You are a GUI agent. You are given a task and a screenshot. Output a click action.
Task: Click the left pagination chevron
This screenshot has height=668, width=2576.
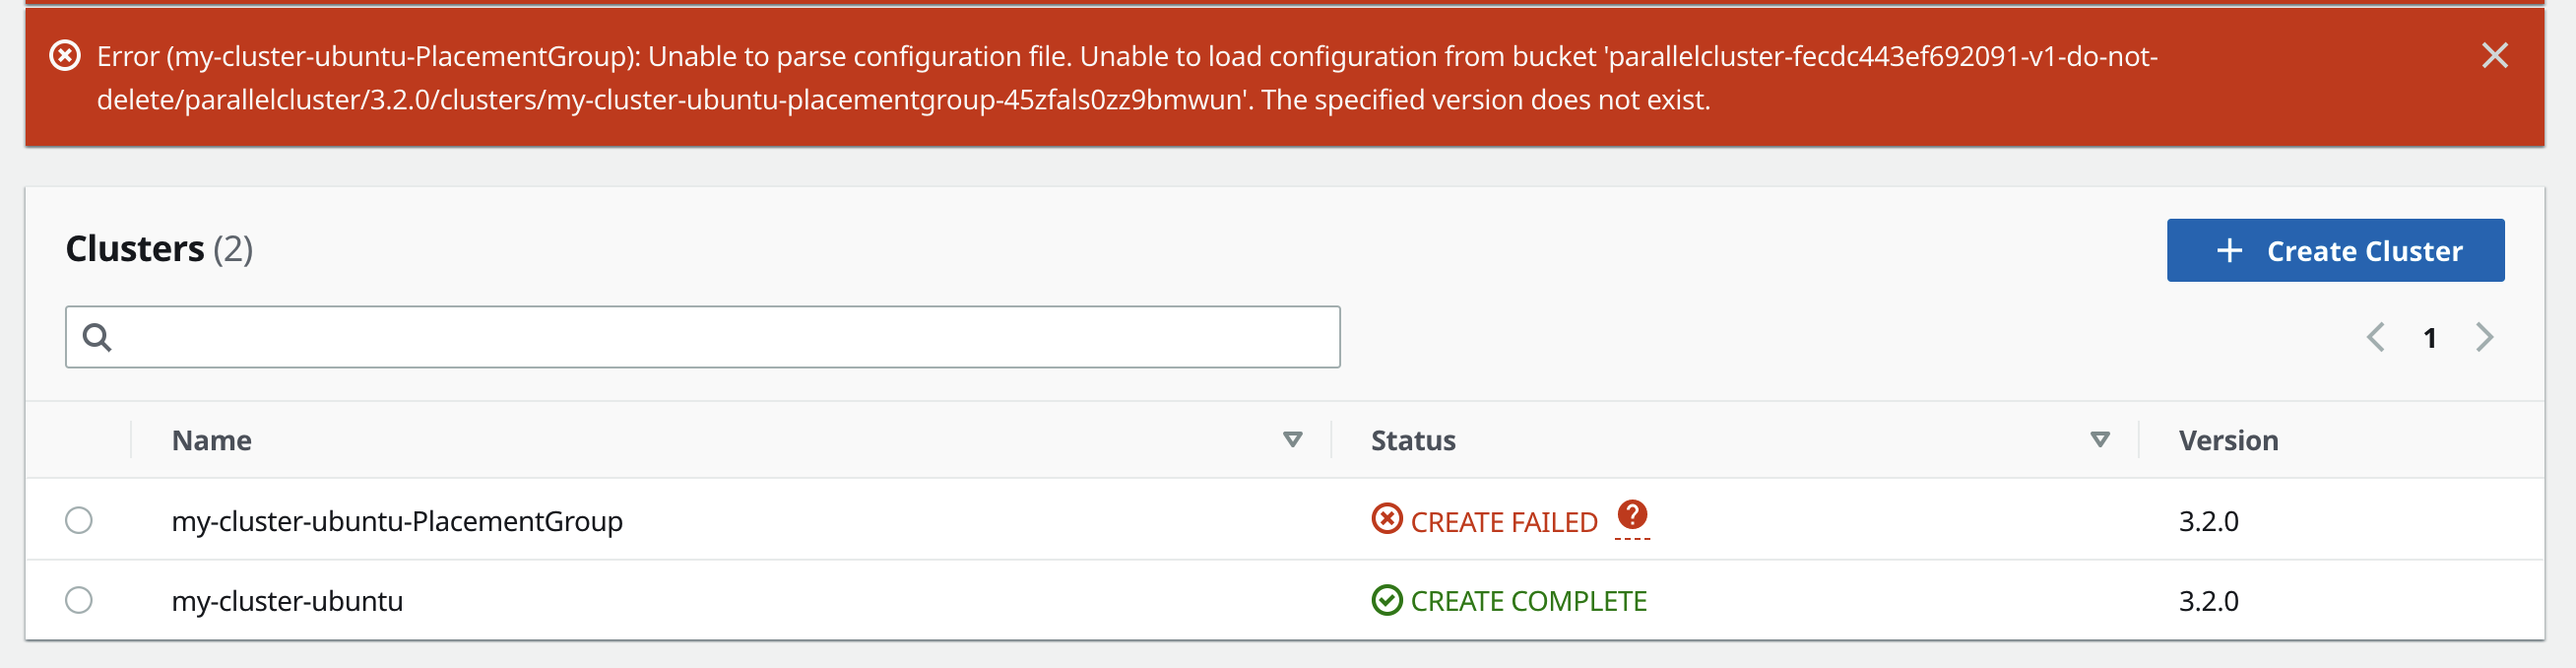tap(2376, 338)
